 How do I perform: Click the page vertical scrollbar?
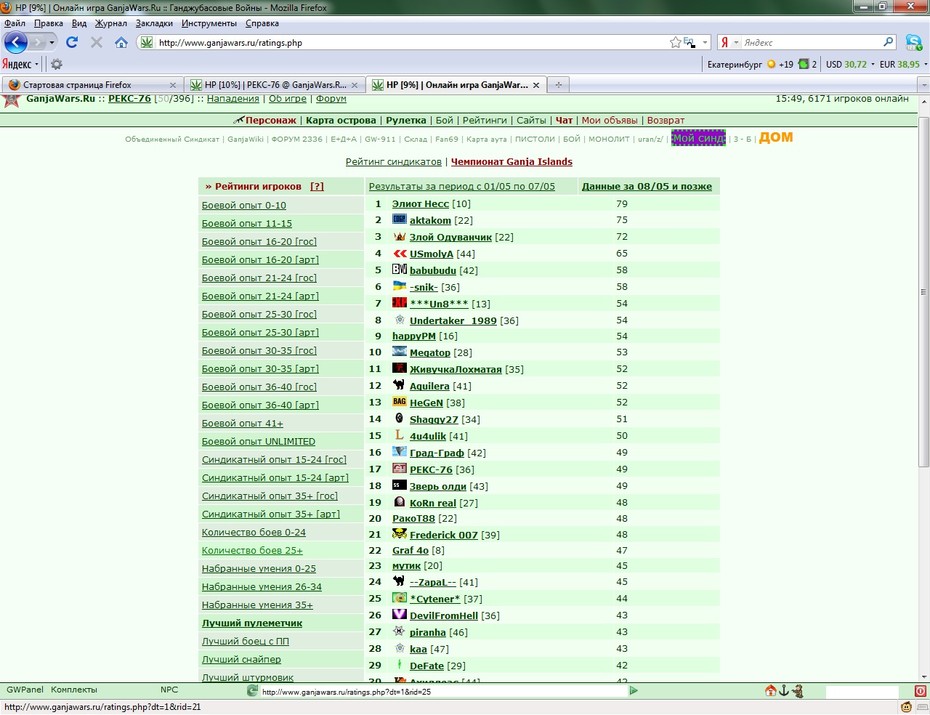pos(923,291)
